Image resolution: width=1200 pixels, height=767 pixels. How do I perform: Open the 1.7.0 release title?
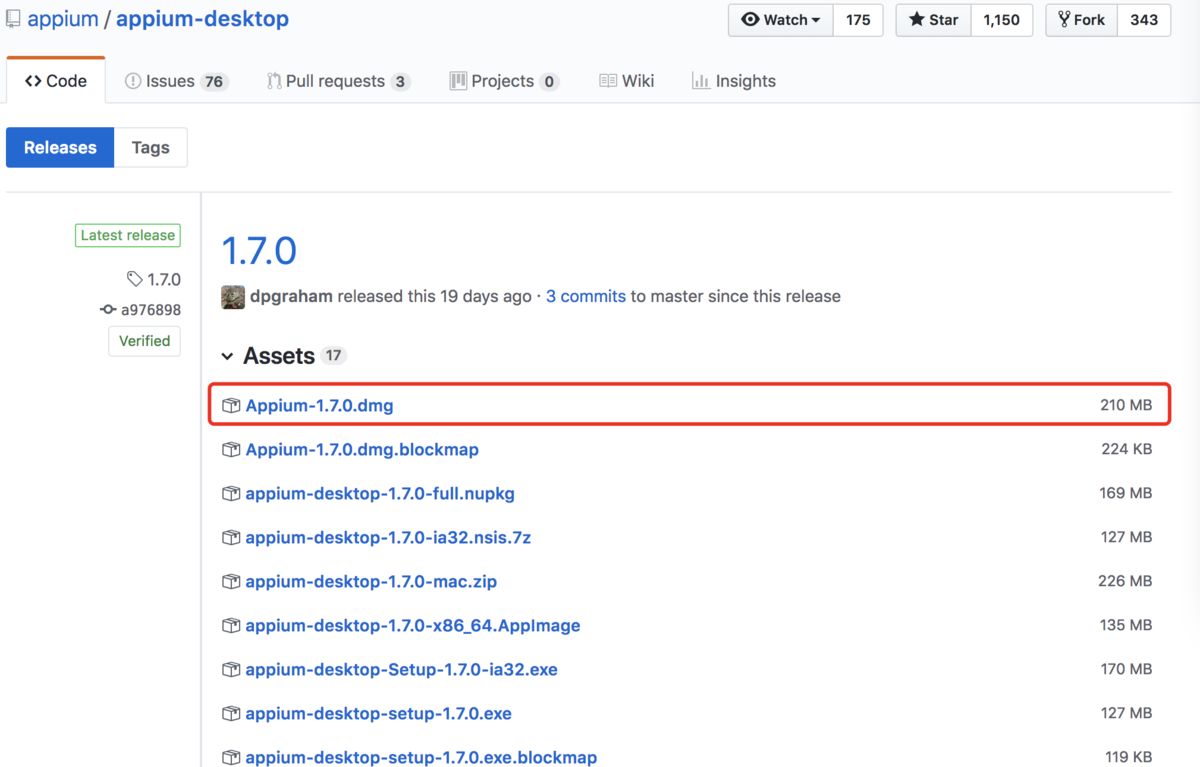(259, 251)
